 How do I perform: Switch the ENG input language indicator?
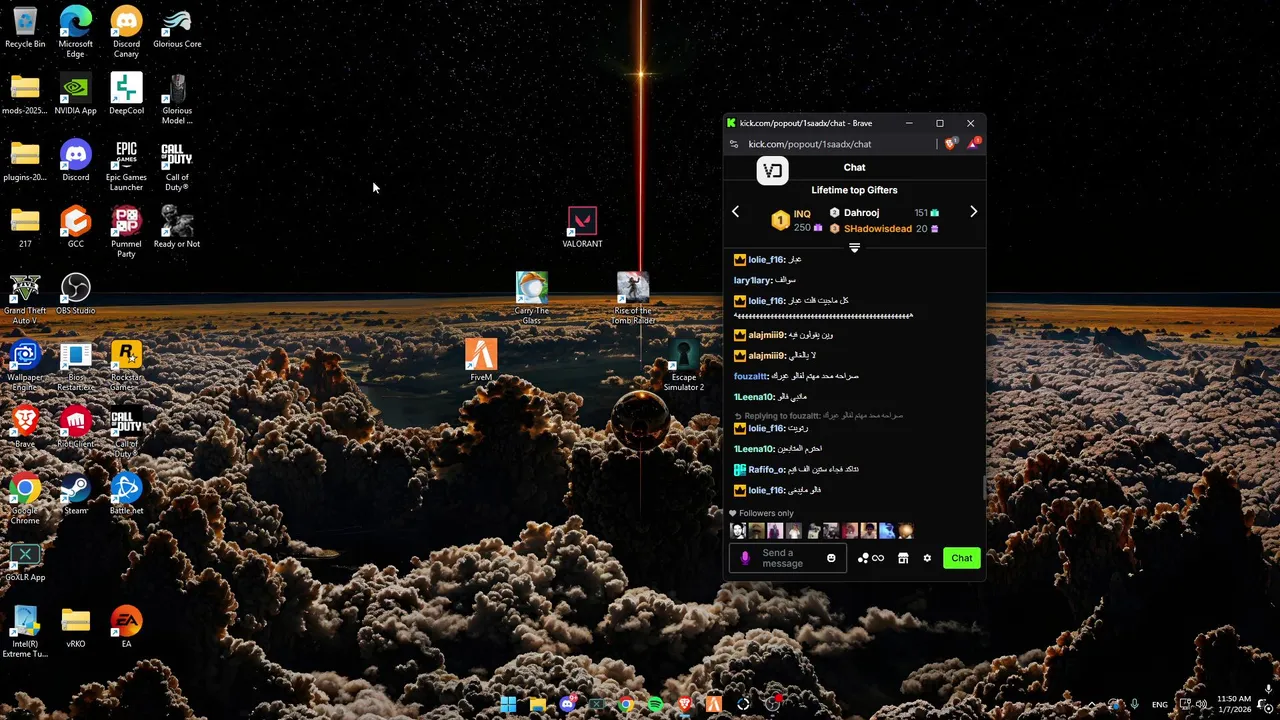tap(1160, 705)
